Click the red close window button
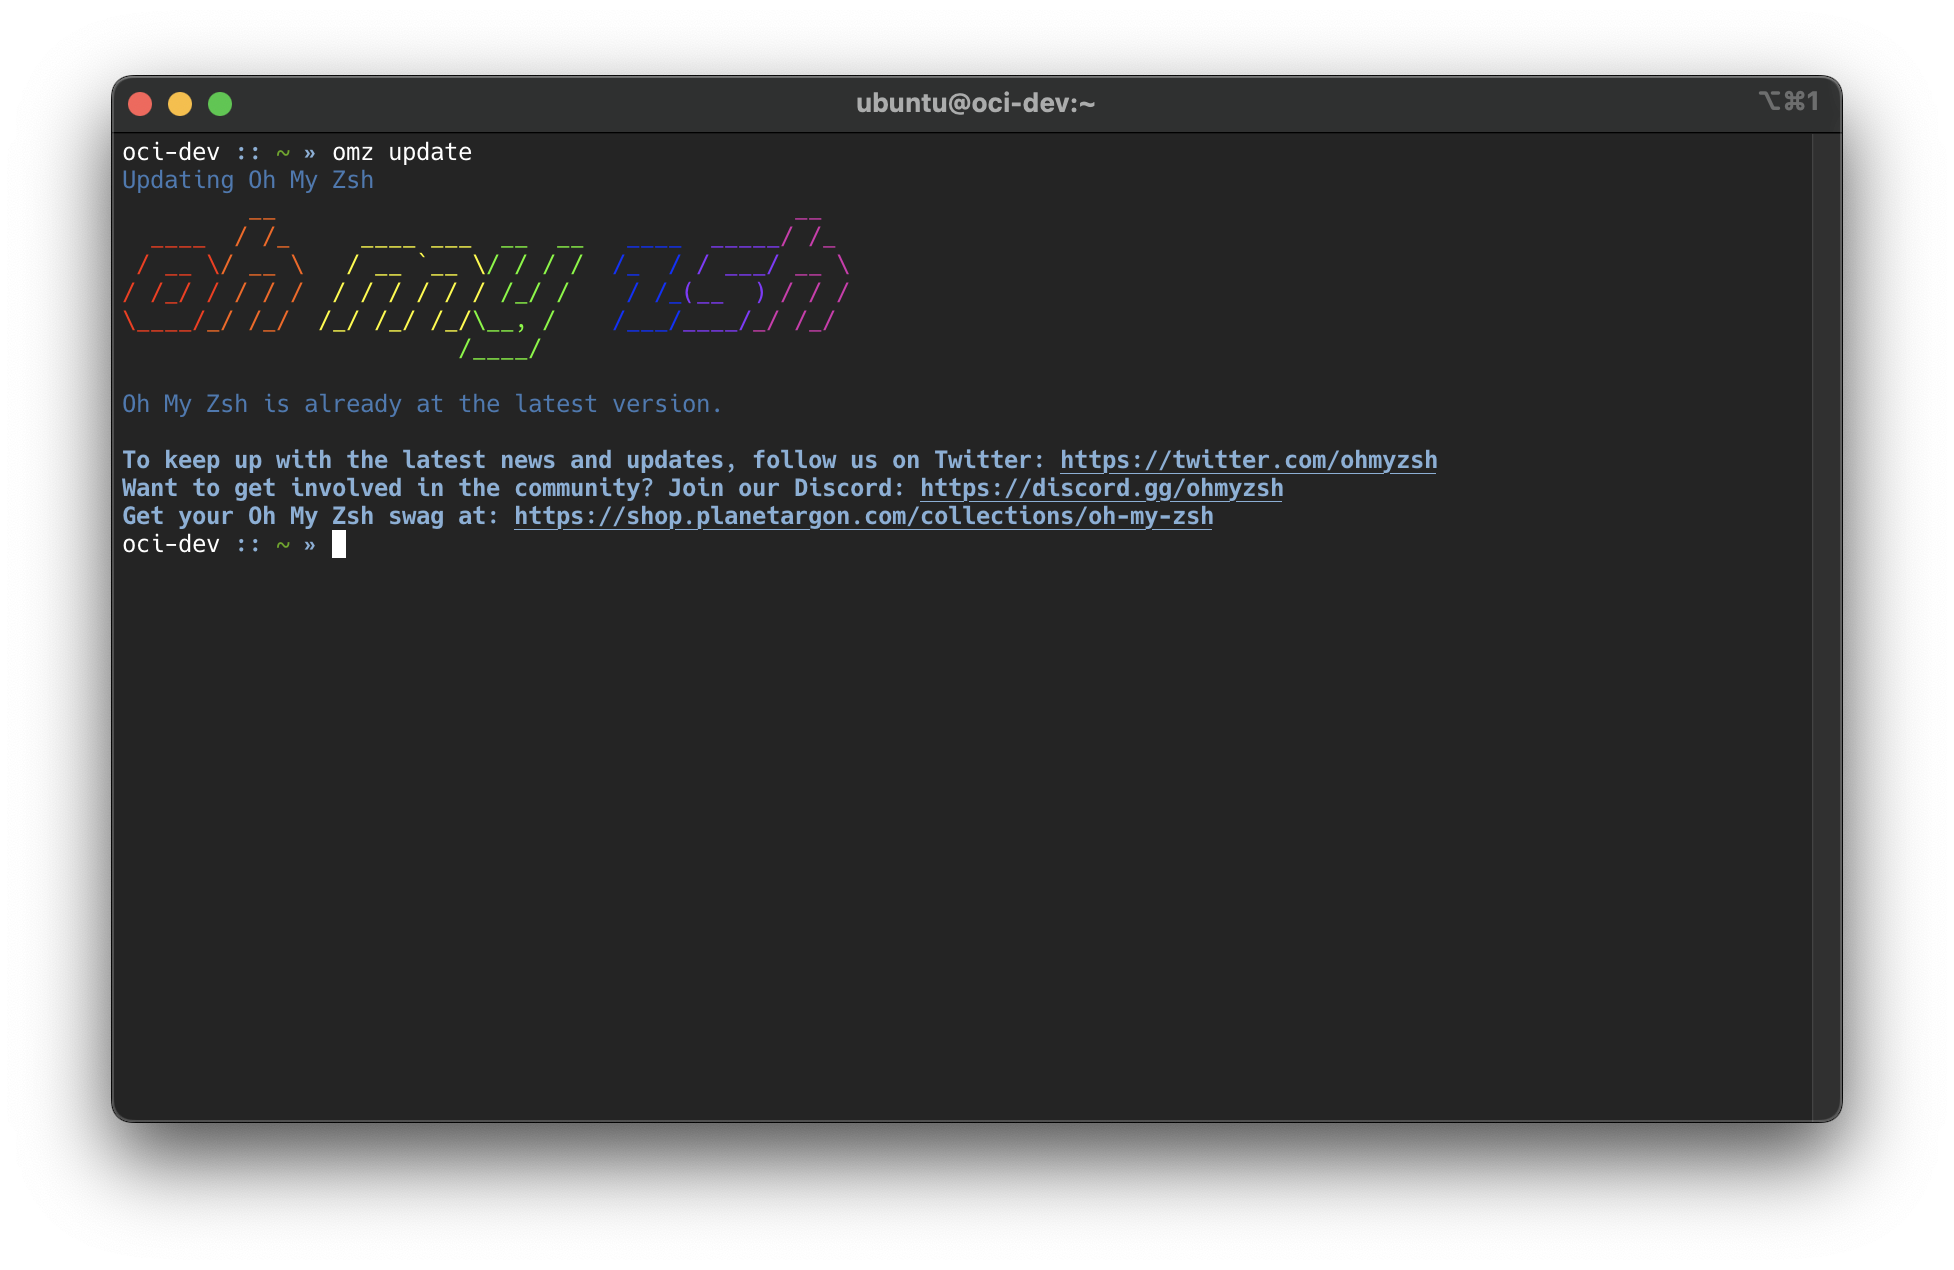Viewport: 1954px width, 1270px height. click(x=140, y=104)
